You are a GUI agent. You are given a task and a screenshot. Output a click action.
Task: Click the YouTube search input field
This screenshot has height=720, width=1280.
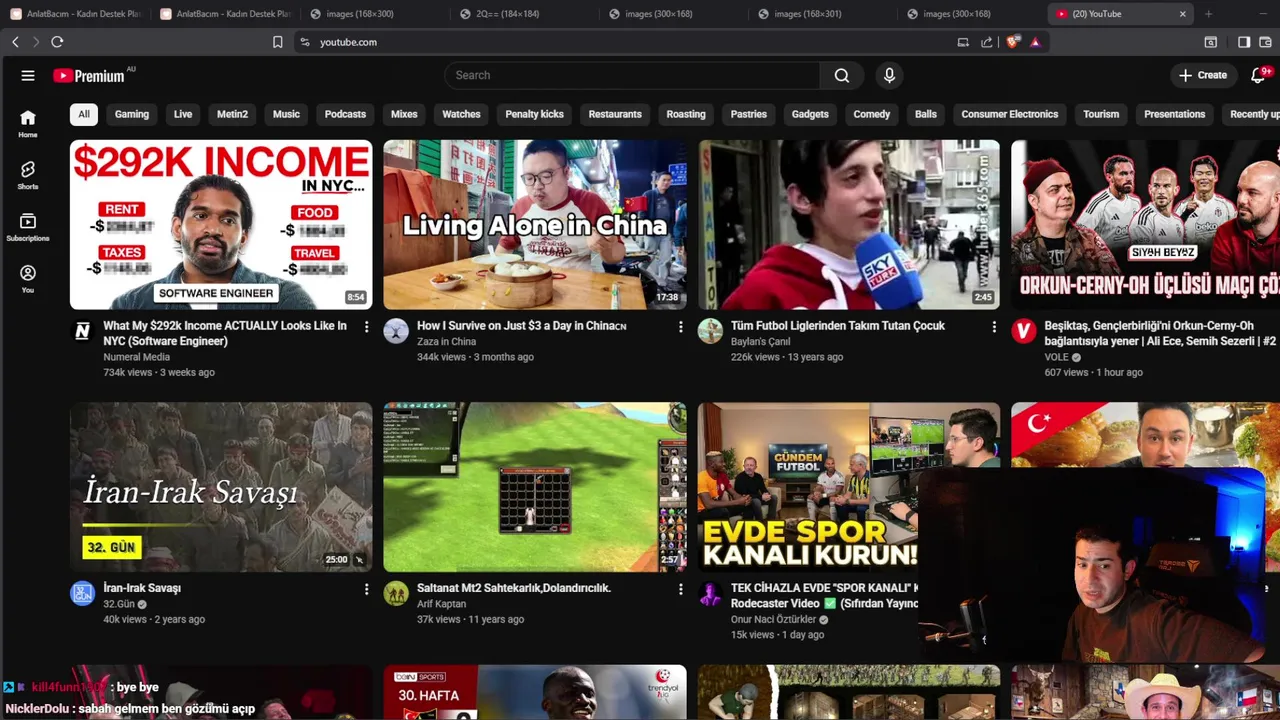632,75
